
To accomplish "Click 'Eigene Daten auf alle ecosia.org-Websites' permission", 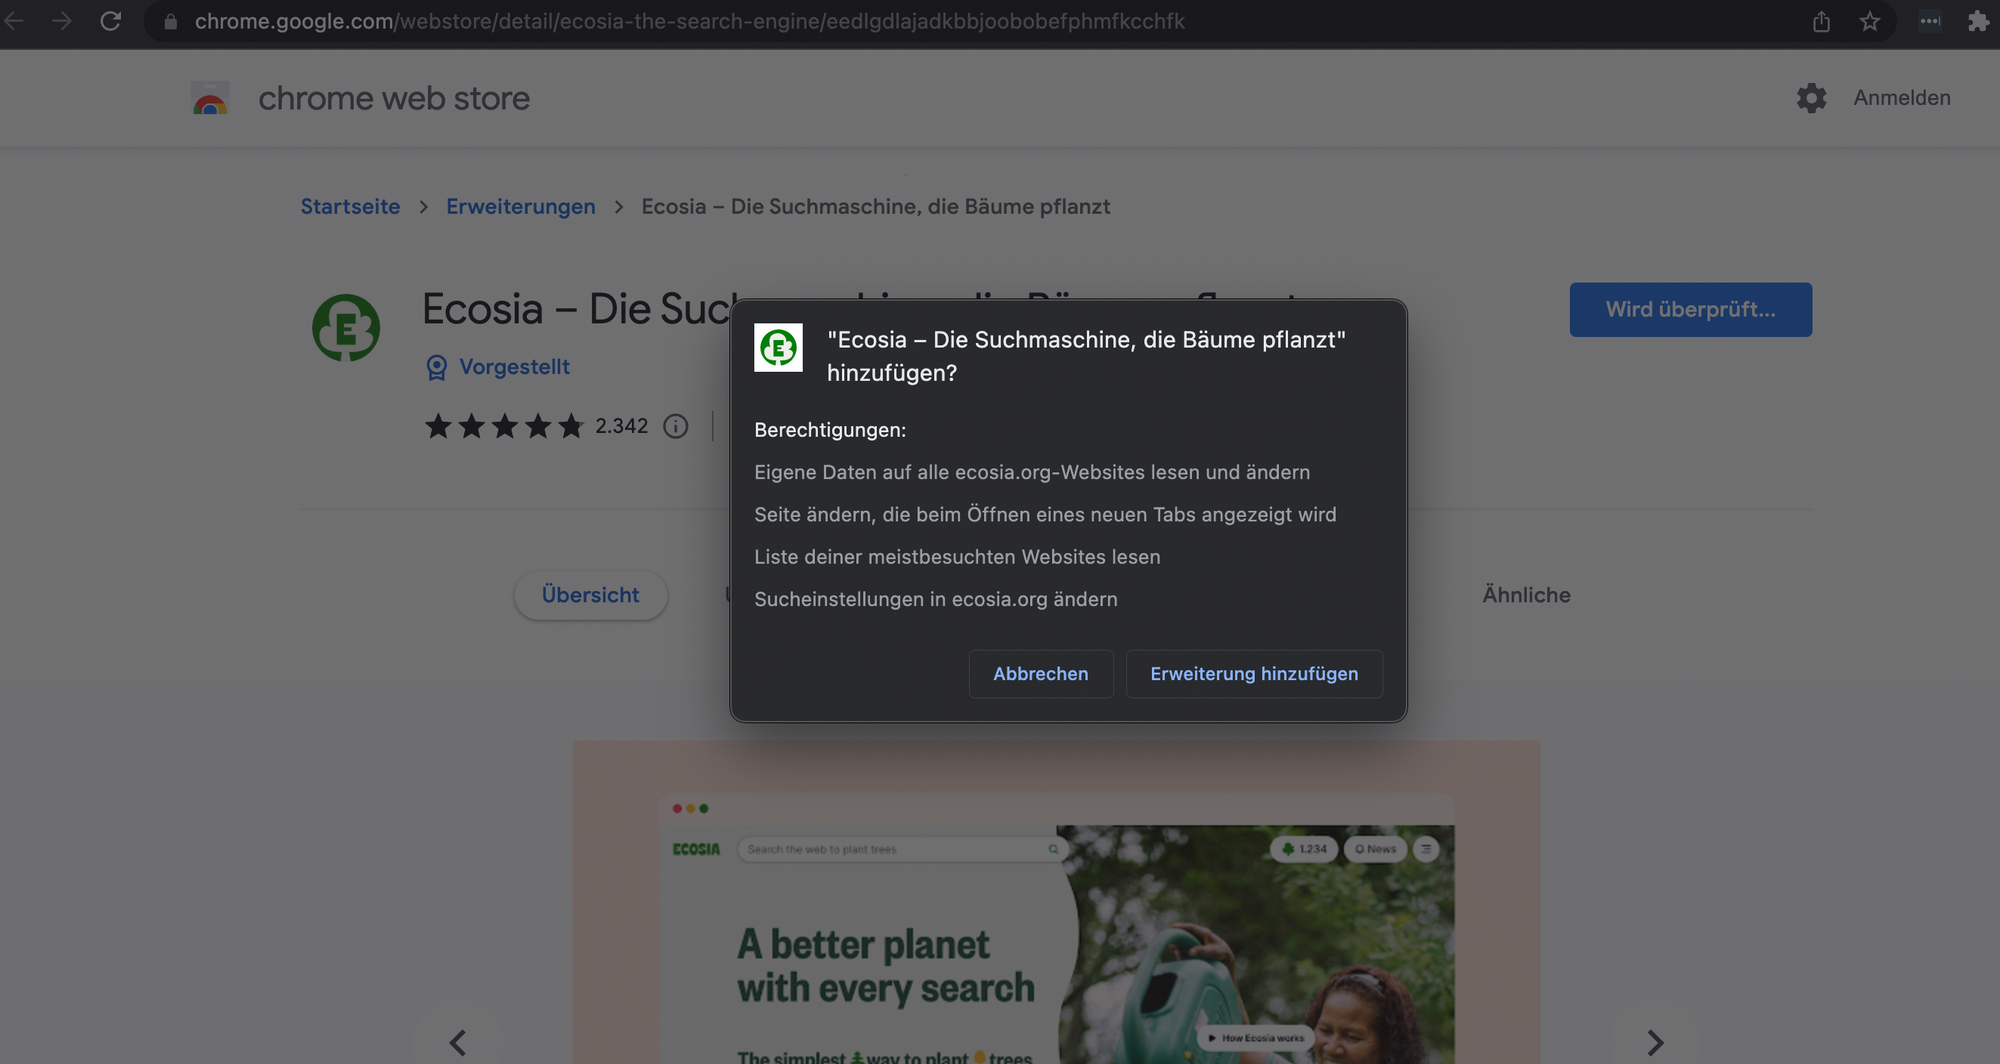I will click(1032, 472).
